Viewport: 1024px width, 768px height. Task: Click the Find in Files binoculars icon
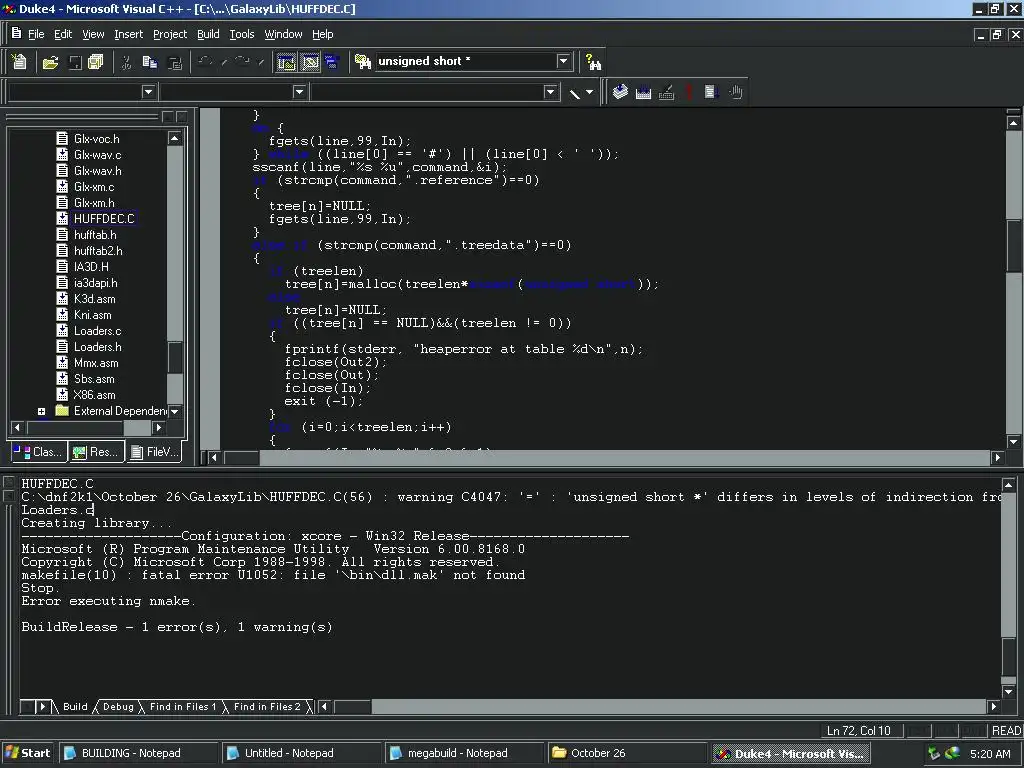(363, 62)
